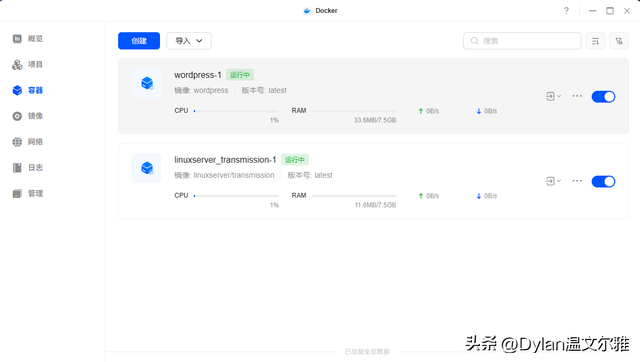Screen dimensions: 640x362
Task: Go to the 镜像 images section
Action: coord(28,116)
